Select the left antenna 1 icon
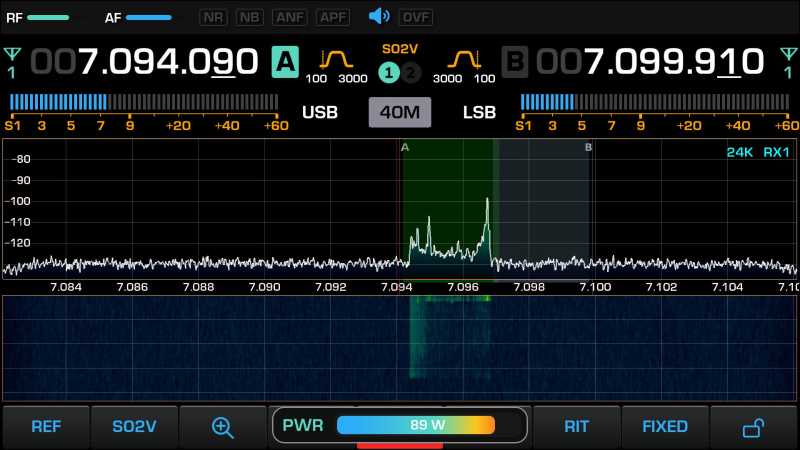This screenshot has height=450, width=800. [x=12, y=60]
